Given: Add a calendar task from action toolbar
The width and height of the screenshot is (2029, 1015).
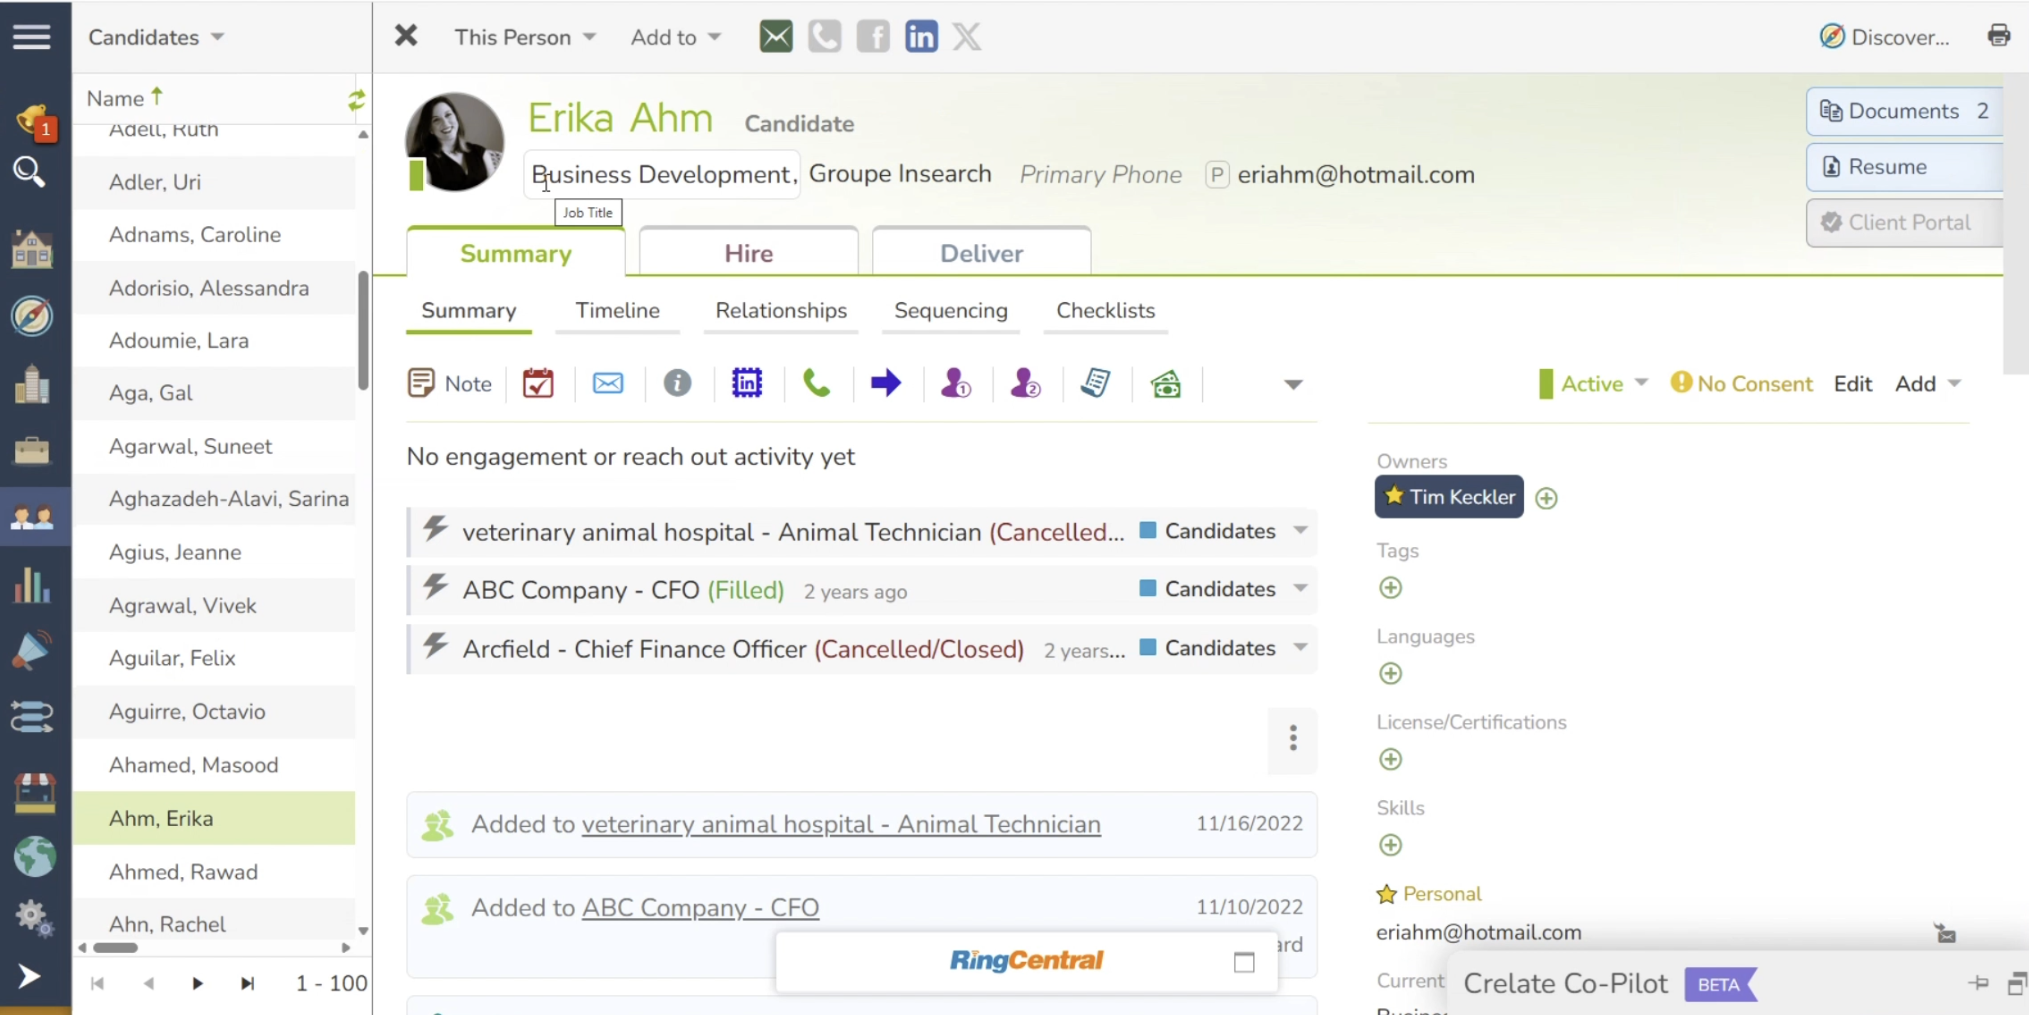Looking at the screenshot, I should 538,383.
